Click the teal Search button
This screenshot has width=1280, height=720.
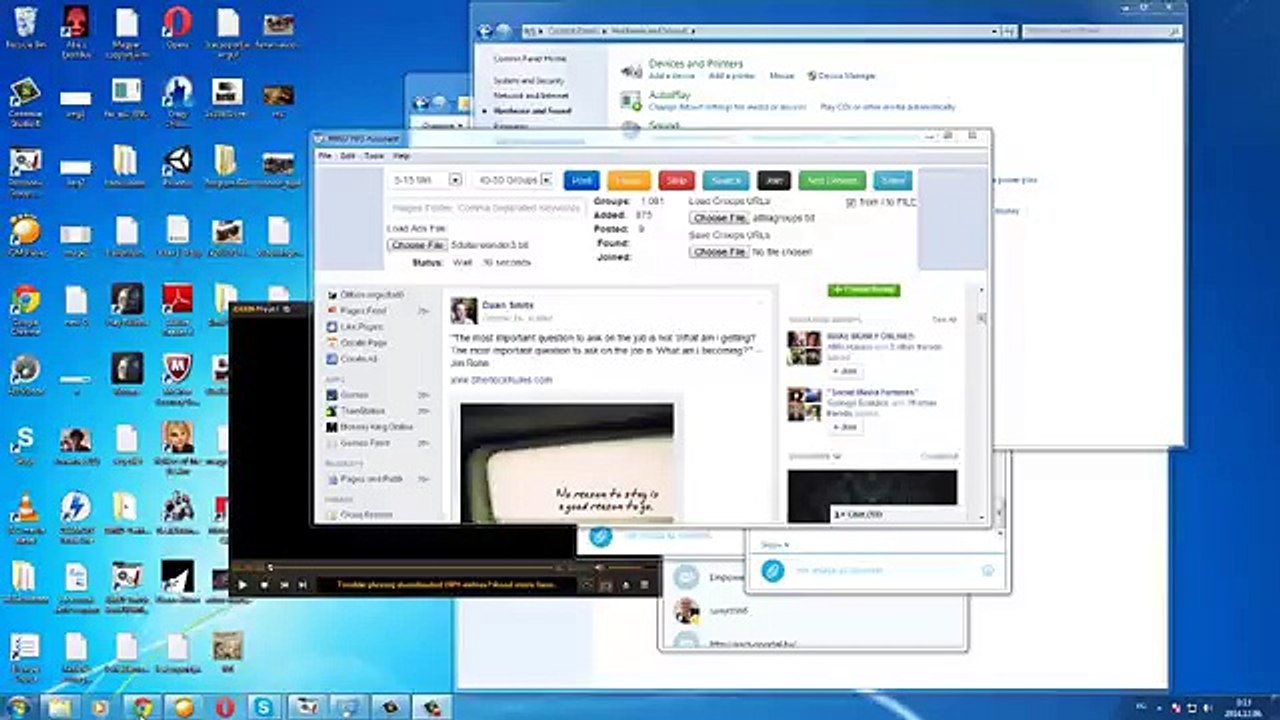[726, 180]
